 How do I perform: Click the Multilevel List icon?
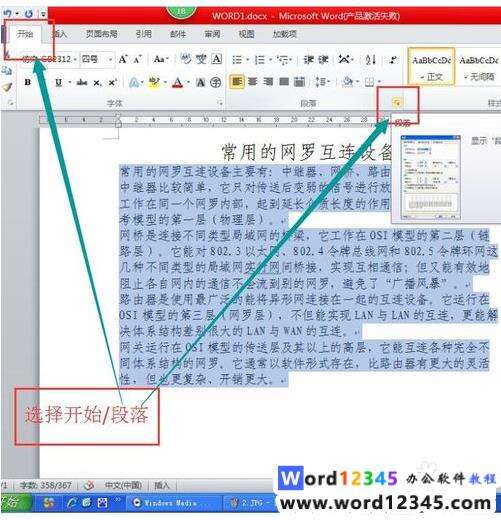[283, 60]
